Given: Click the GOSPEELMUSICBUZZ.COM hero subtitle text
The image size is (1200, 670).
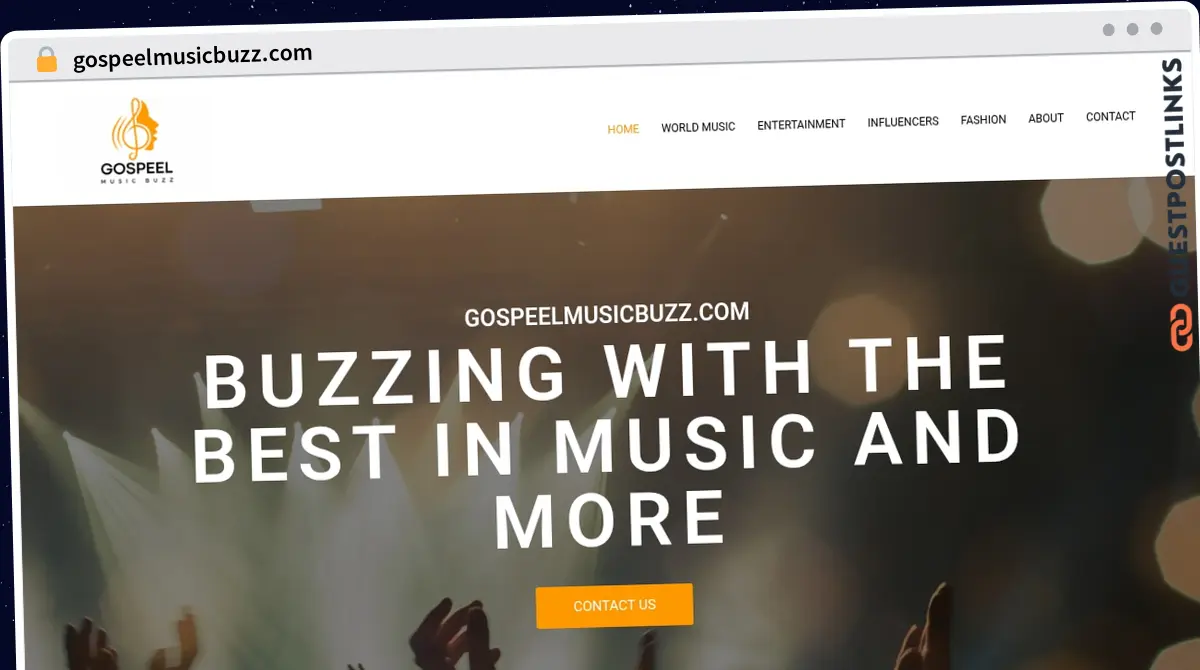Looking at the screenshot, I should (x=607, y=315).
